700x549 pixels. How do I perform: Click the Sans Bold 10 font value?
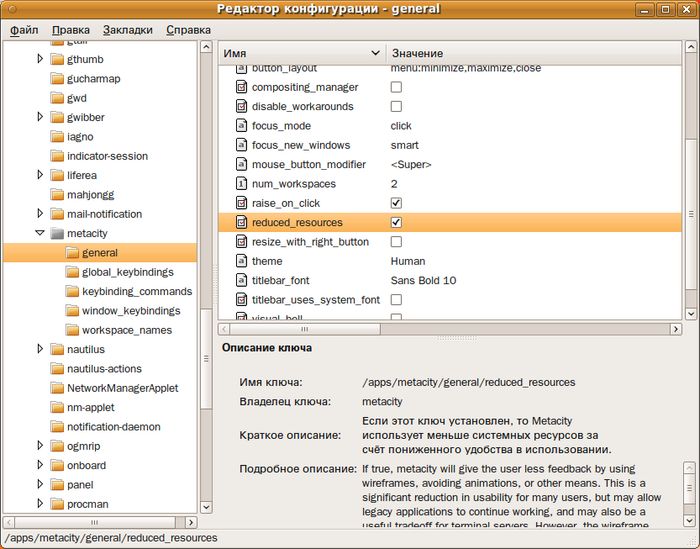point(423,280)
